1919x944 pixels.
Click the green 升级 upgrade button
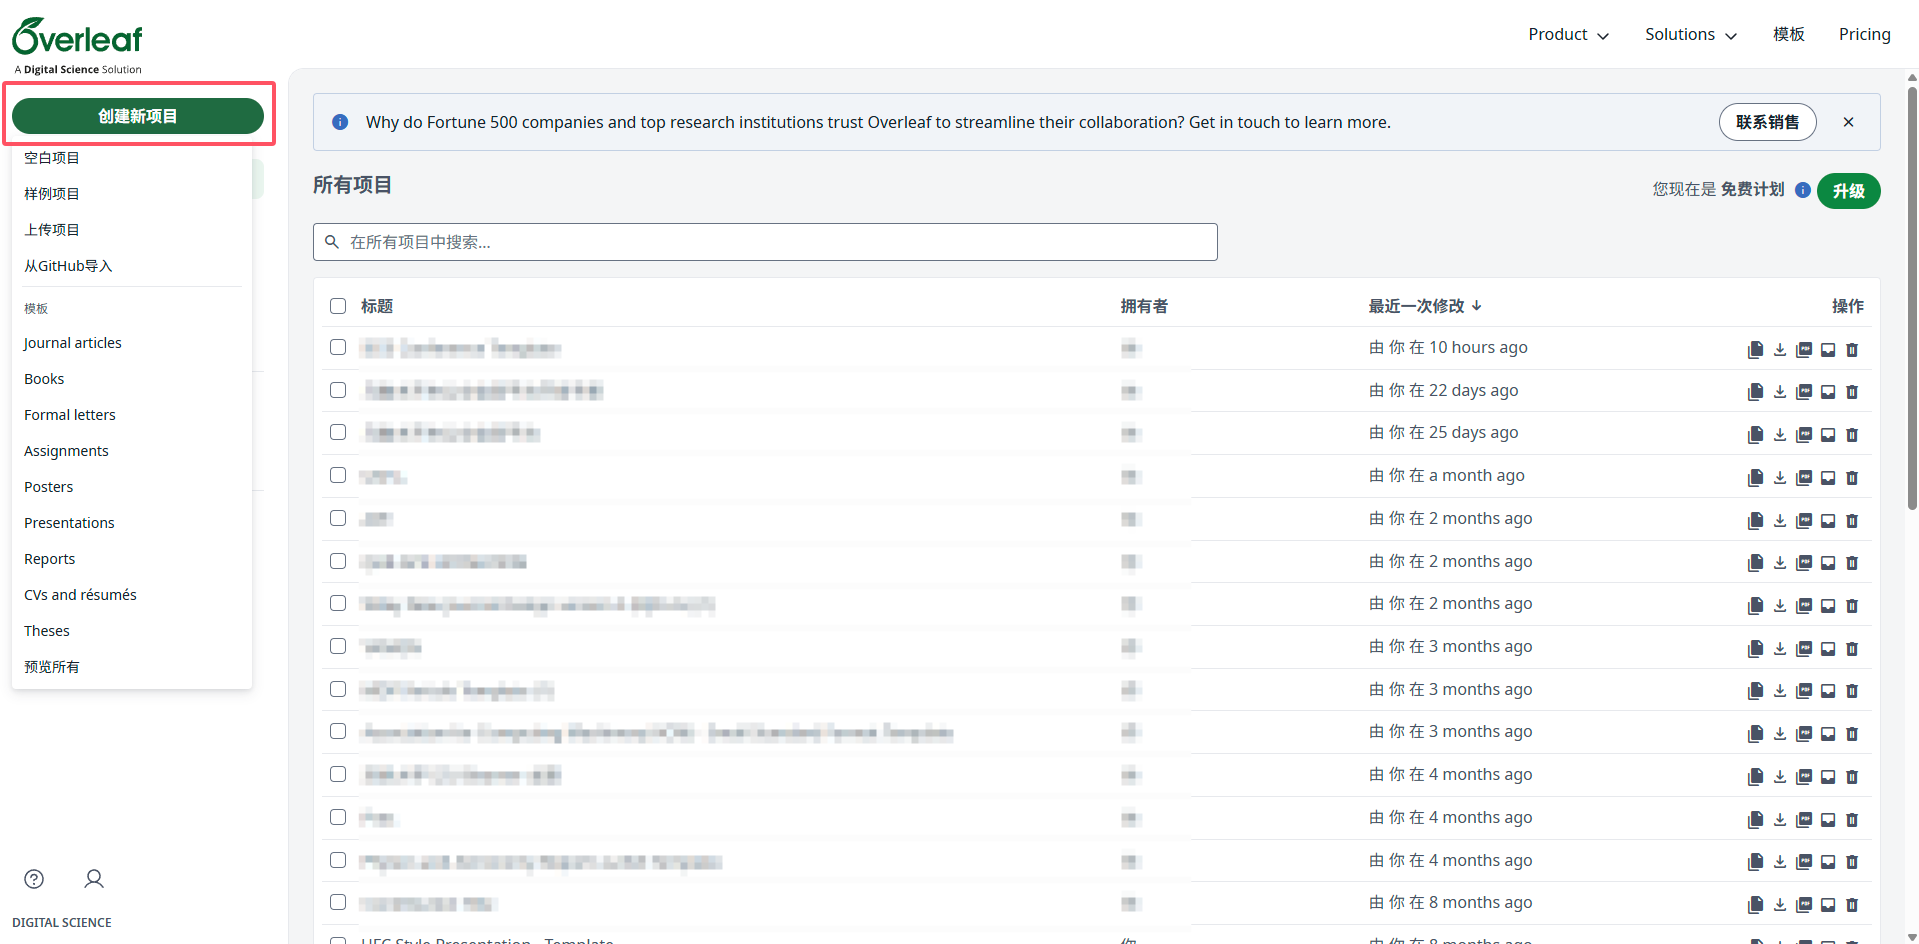point(1848,190)
